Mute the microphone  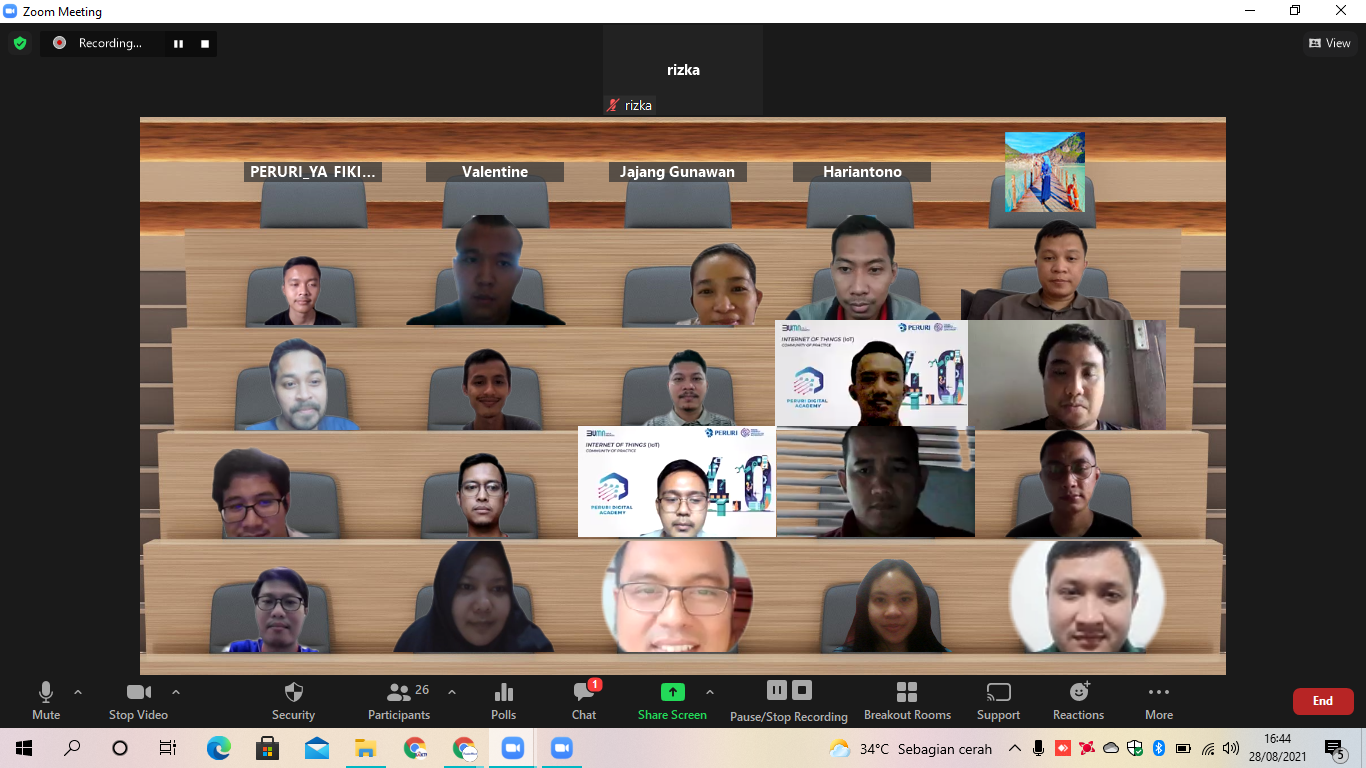click(46, 701)
